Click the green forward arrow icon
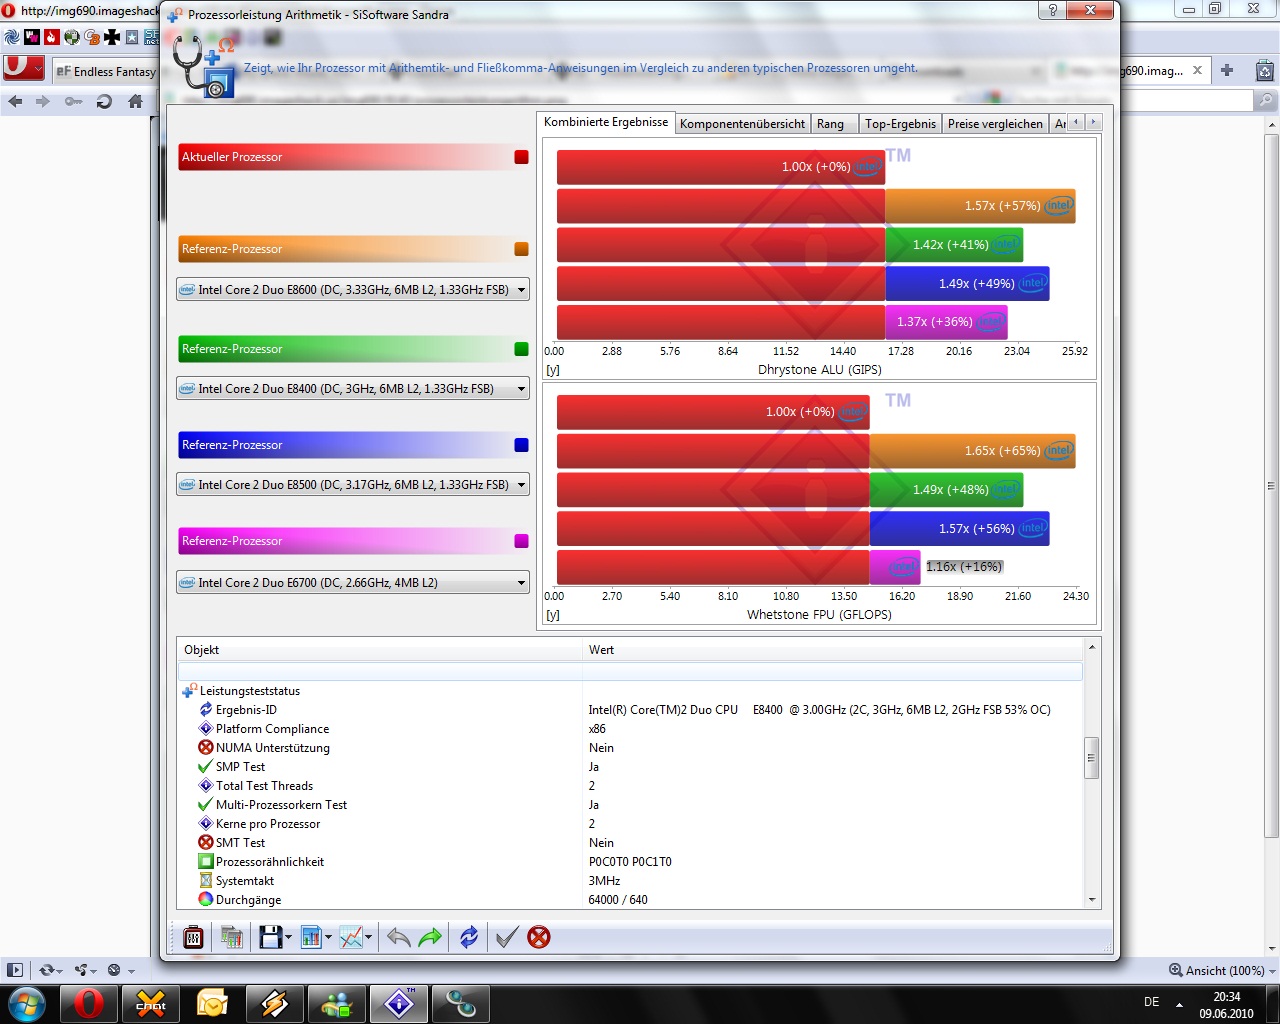The image size is (1280, 1024). click(x=430, y=937)
